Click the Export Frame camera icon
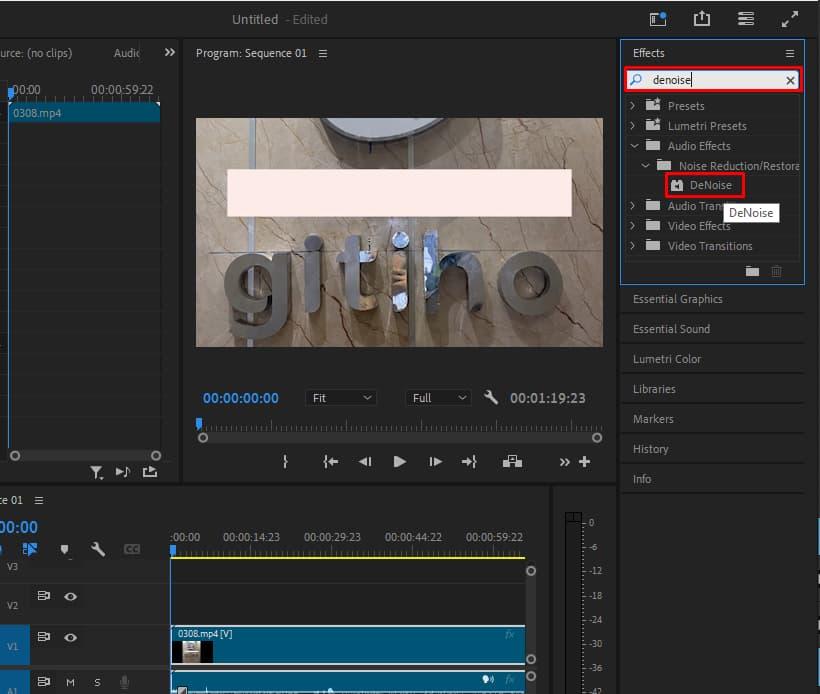 point(512,461)
